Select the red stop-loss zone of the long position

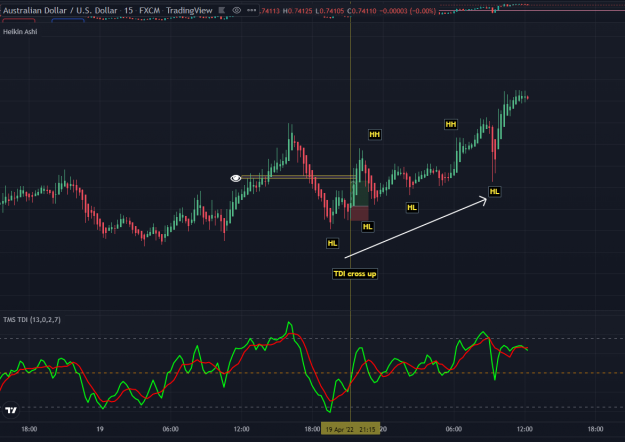tap(359, 213)
